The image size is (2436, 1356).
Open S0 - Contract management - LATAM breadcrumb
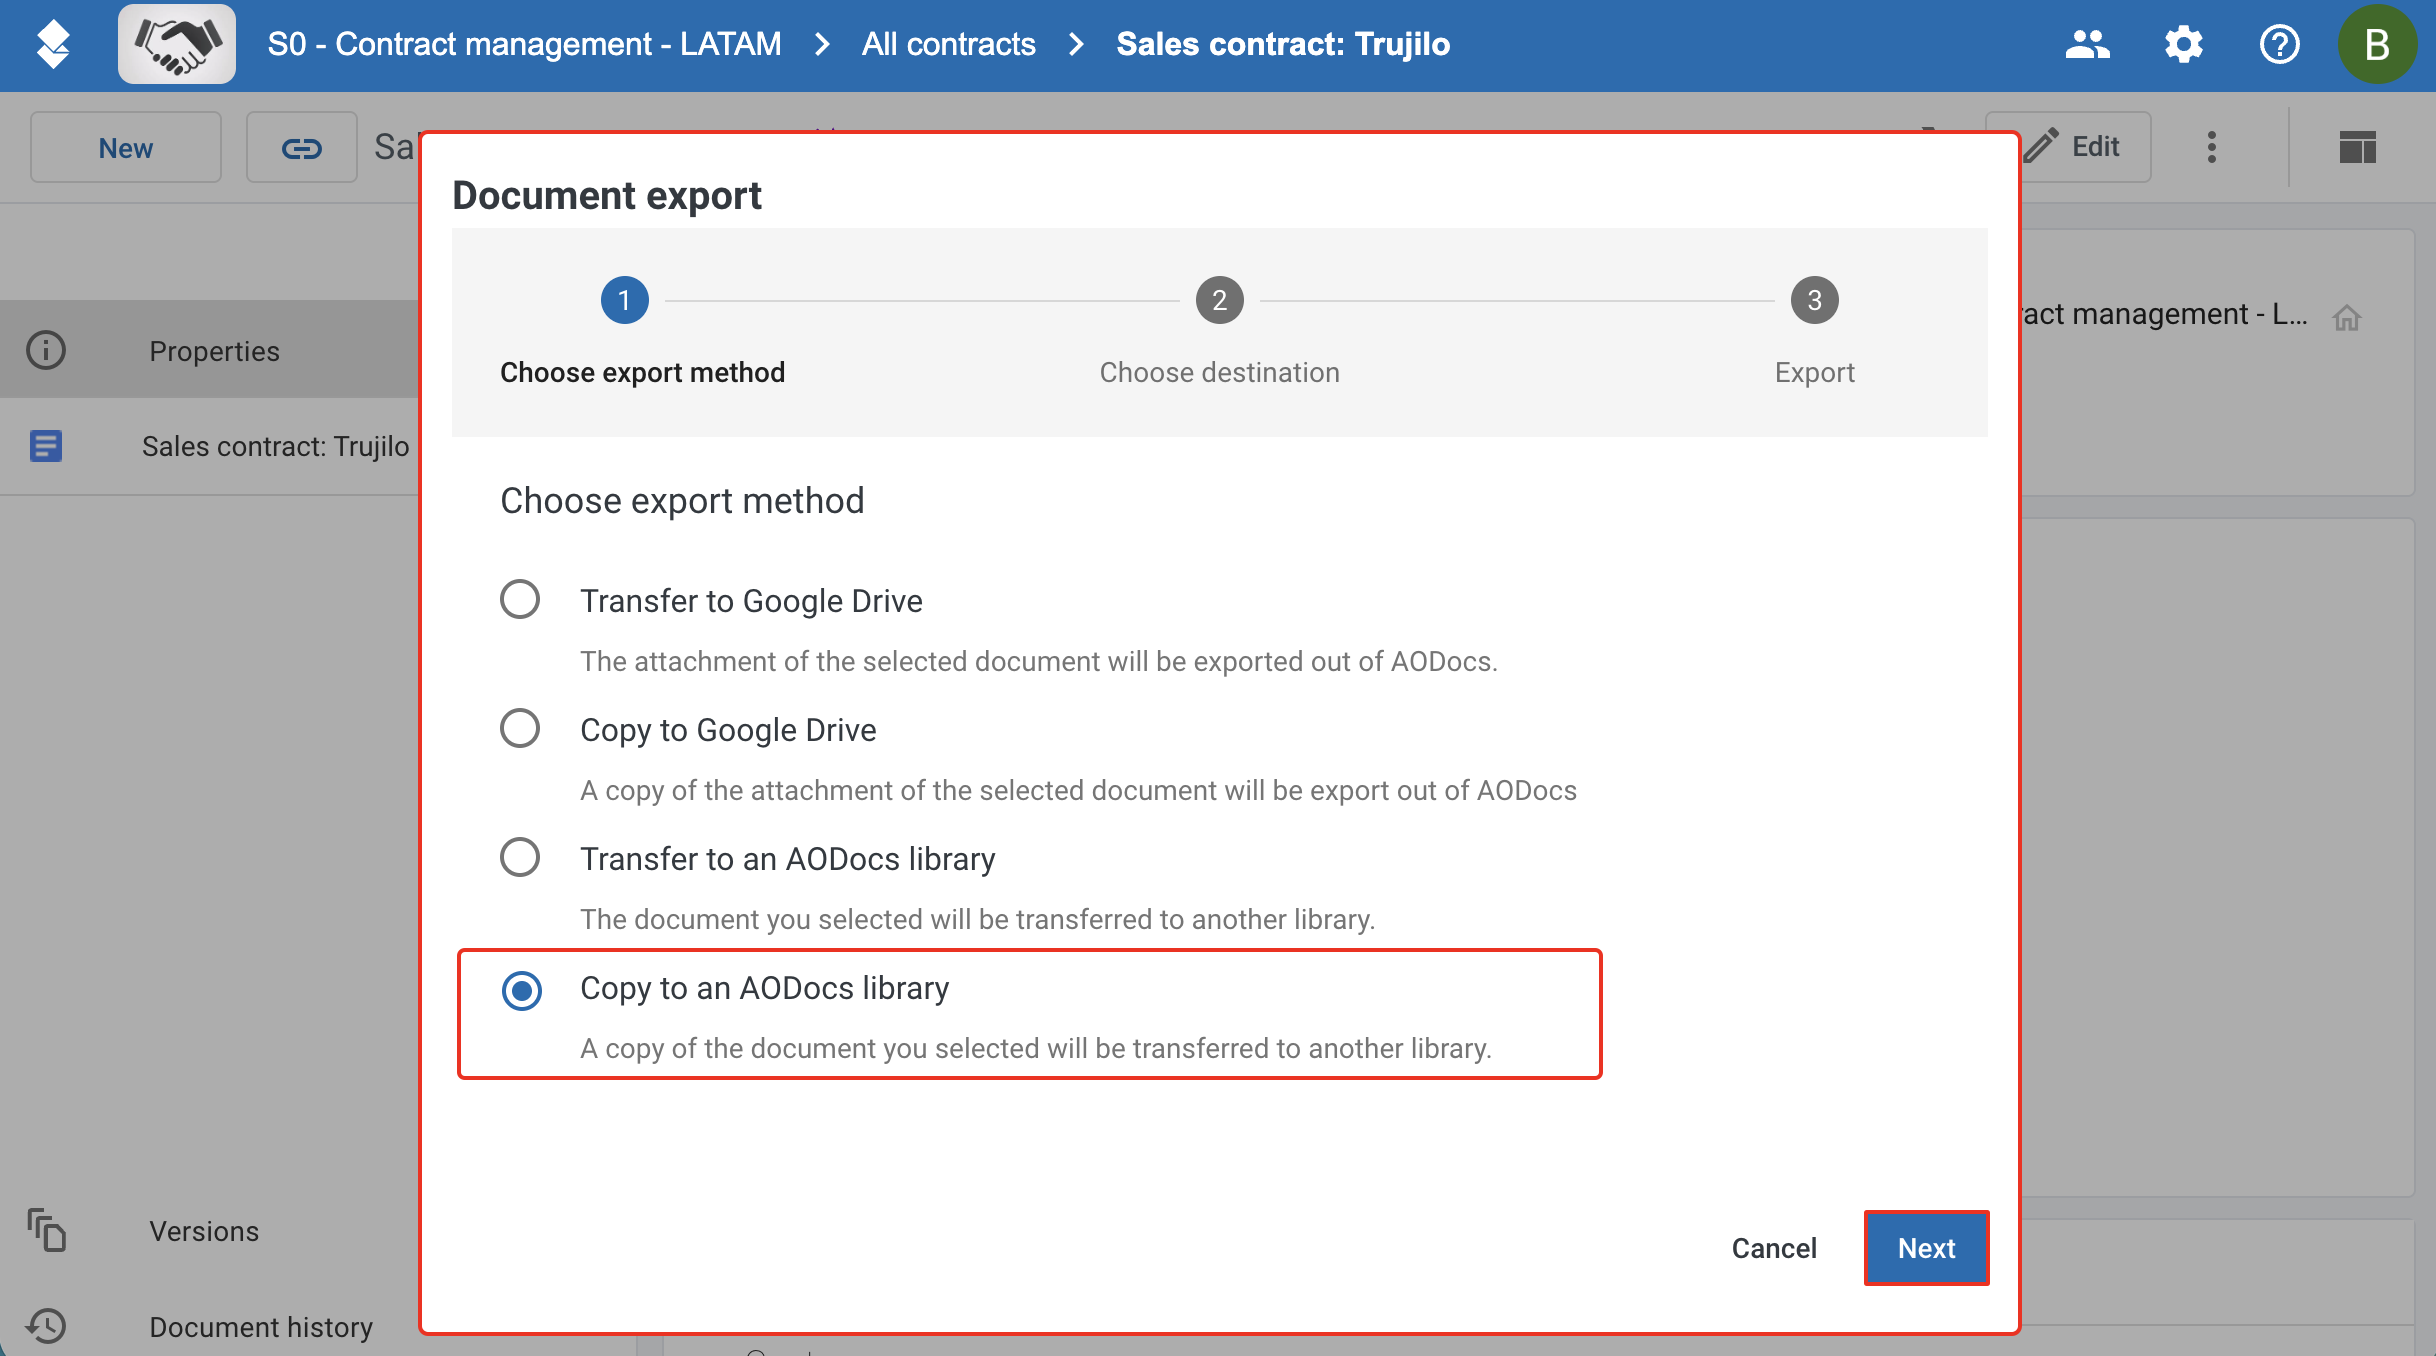click(x=524, y=45)
